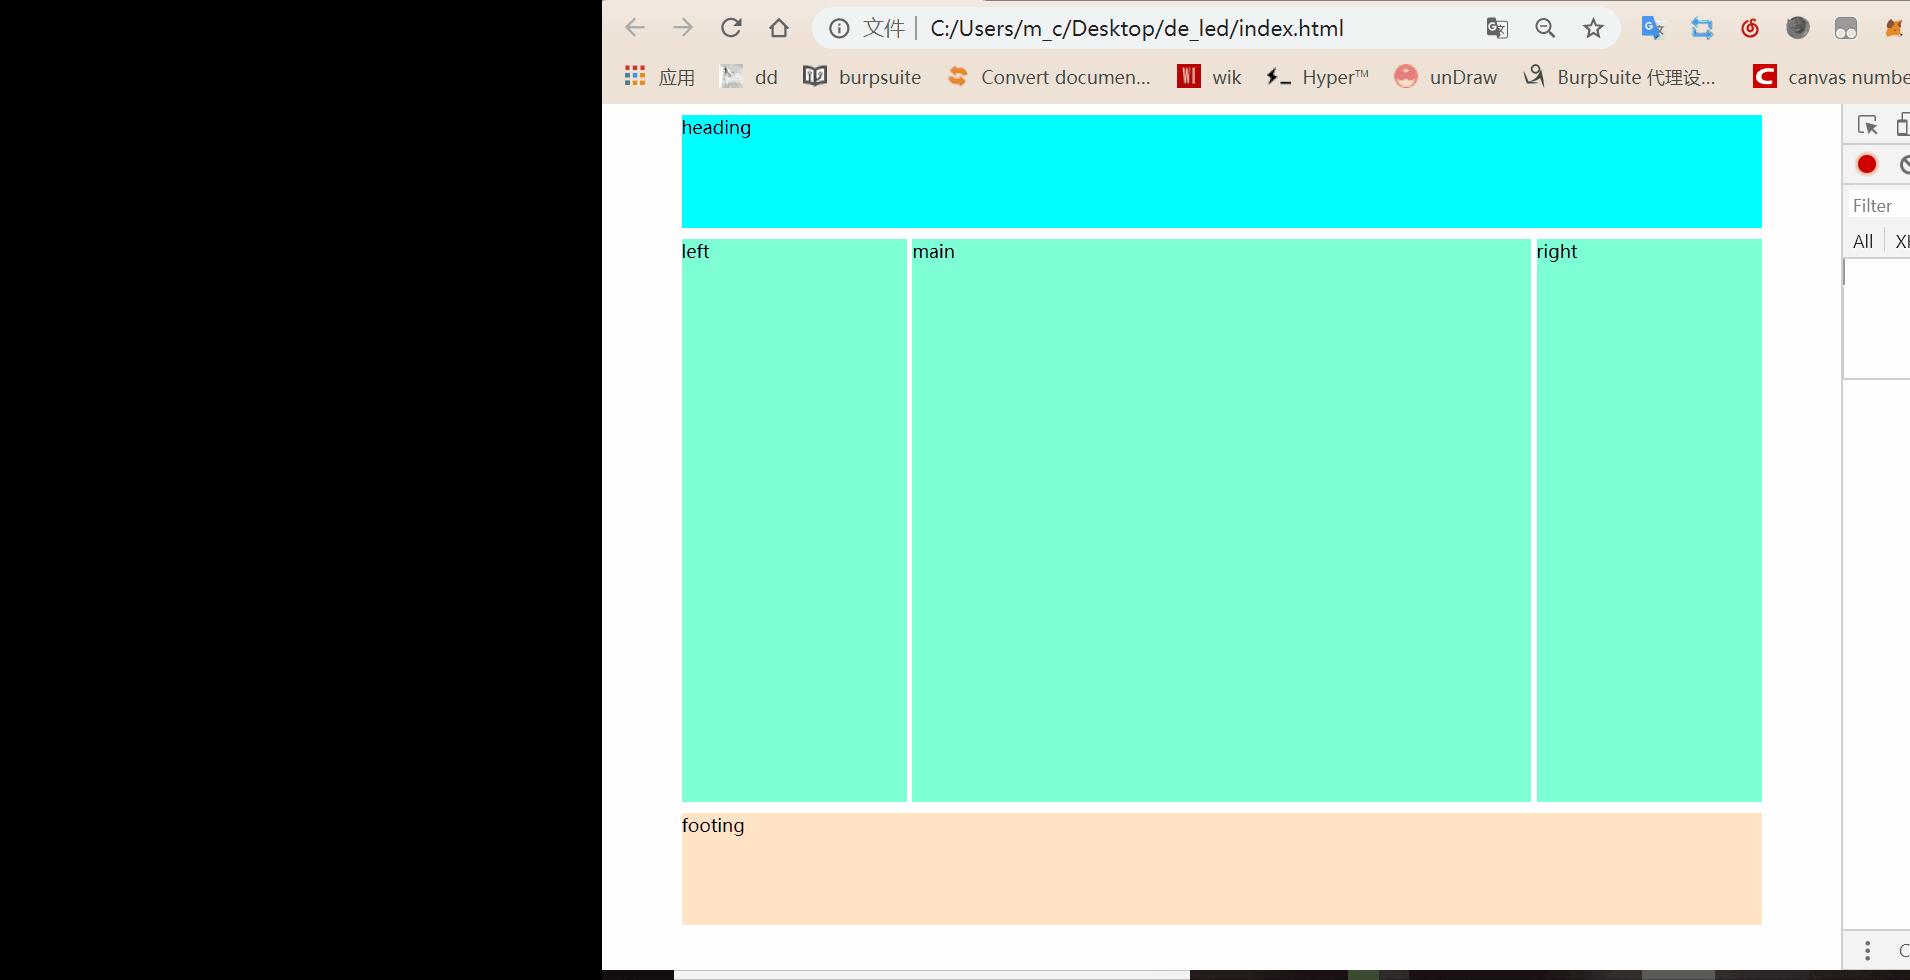This screenshot has height=980, width=1910.
Task: Click the address bar URL text
Action: [1137, 28]
